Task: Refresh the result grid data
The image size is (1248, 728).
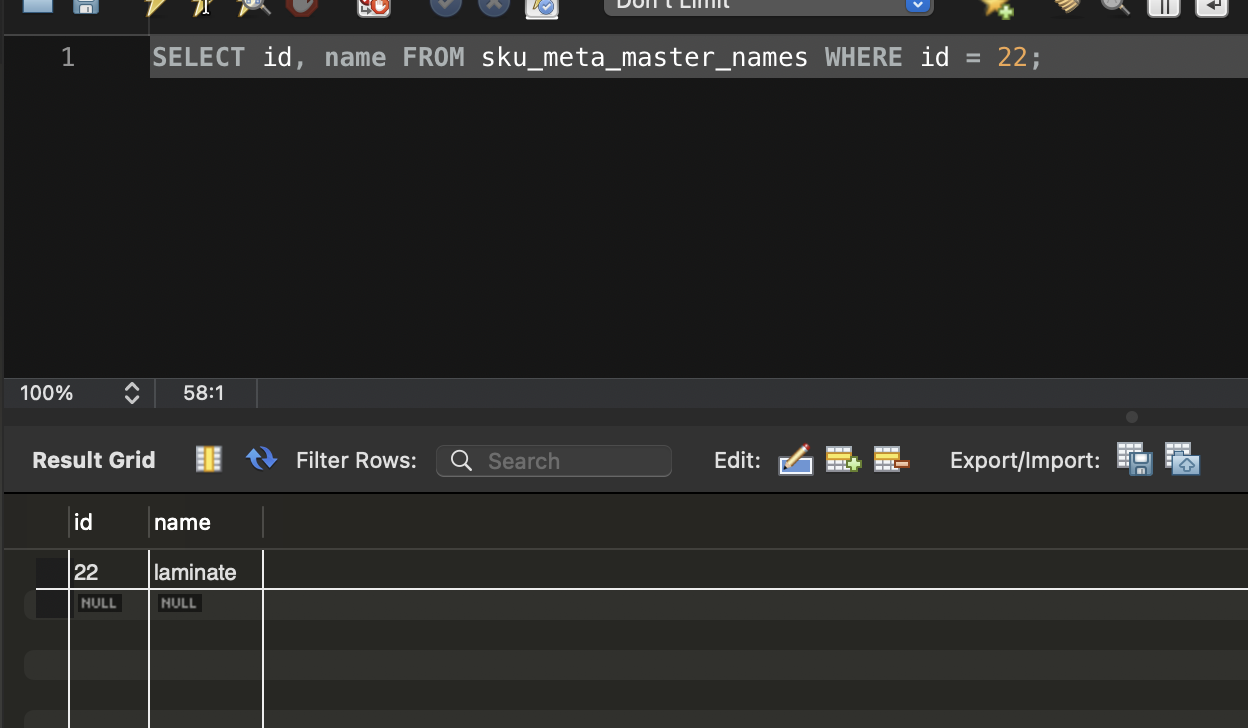Action: pos(261,459)
